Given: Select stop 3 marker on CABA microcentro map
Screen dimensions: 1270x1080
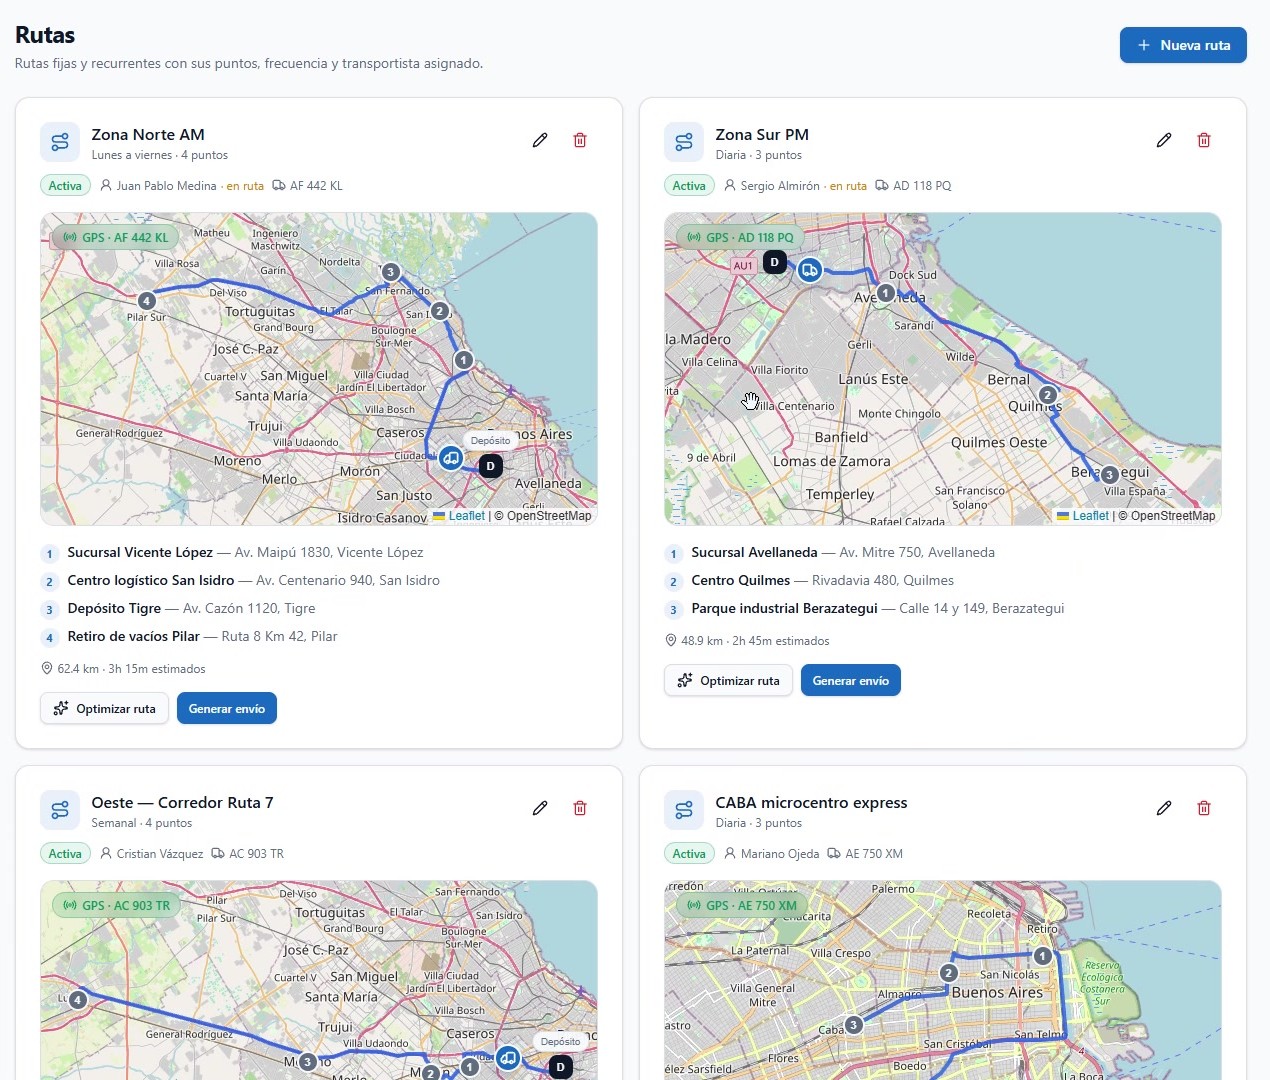Looking at the screenshot, I should tap(853, 1024).
